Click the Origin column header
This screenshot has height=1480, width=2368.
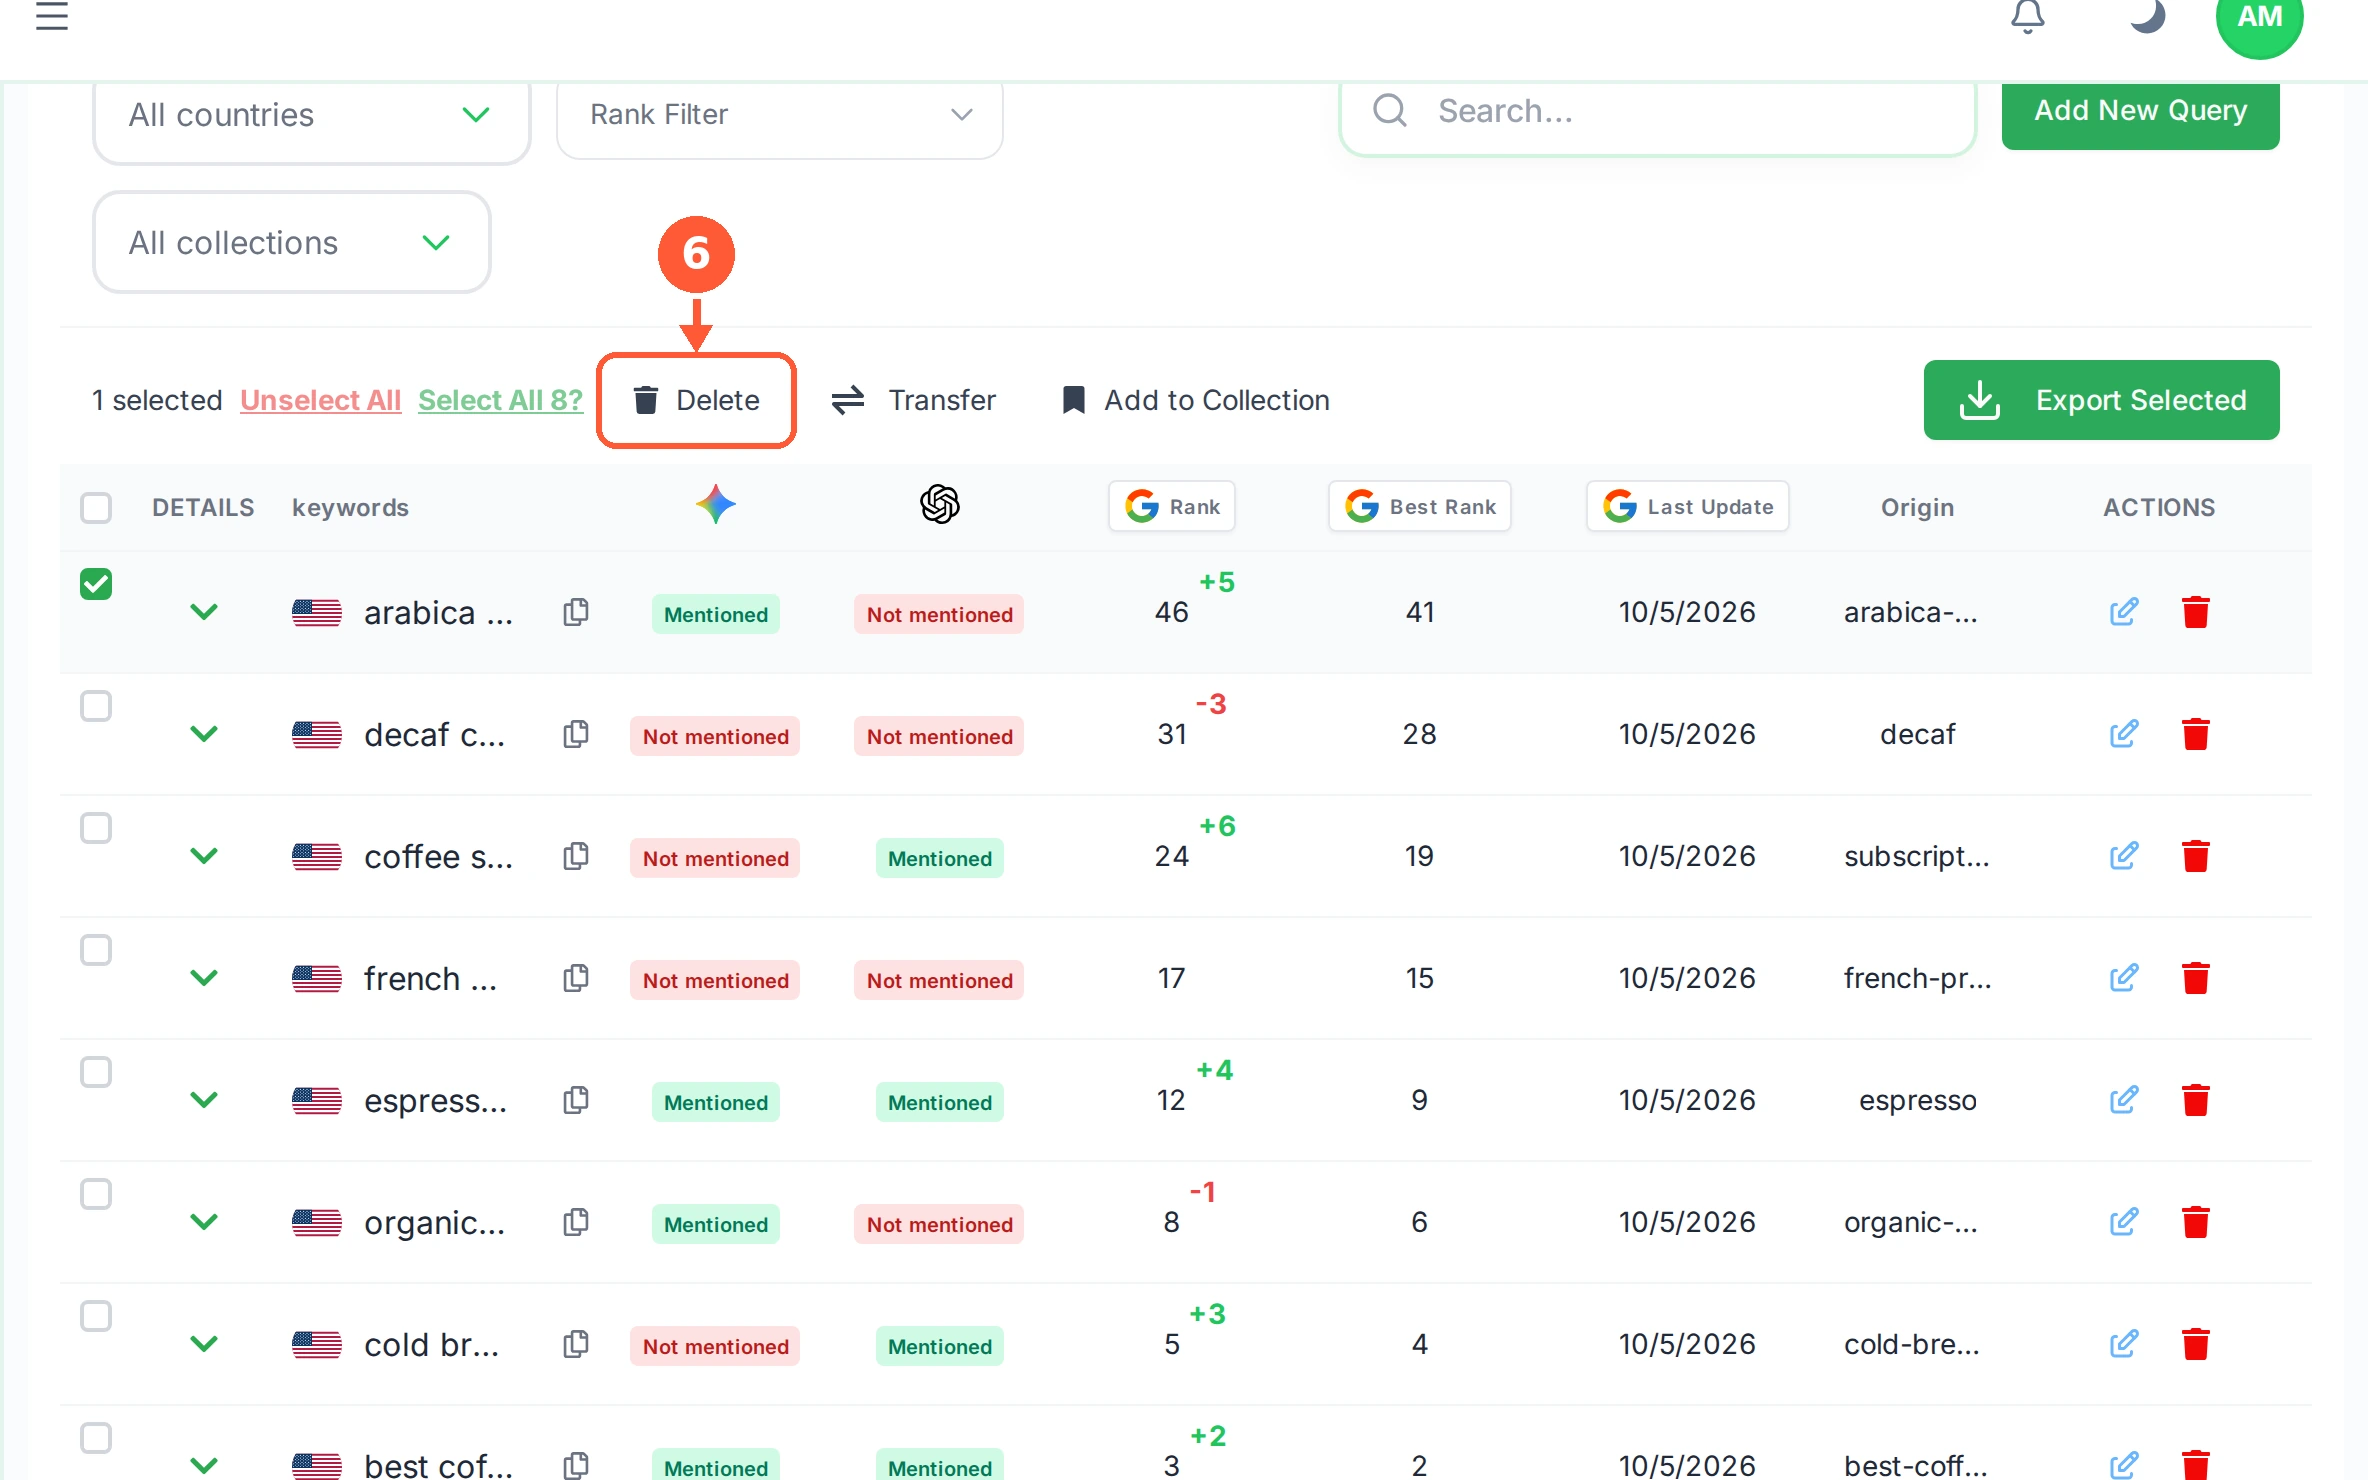pyautogui.click(x=1917, y=507)
